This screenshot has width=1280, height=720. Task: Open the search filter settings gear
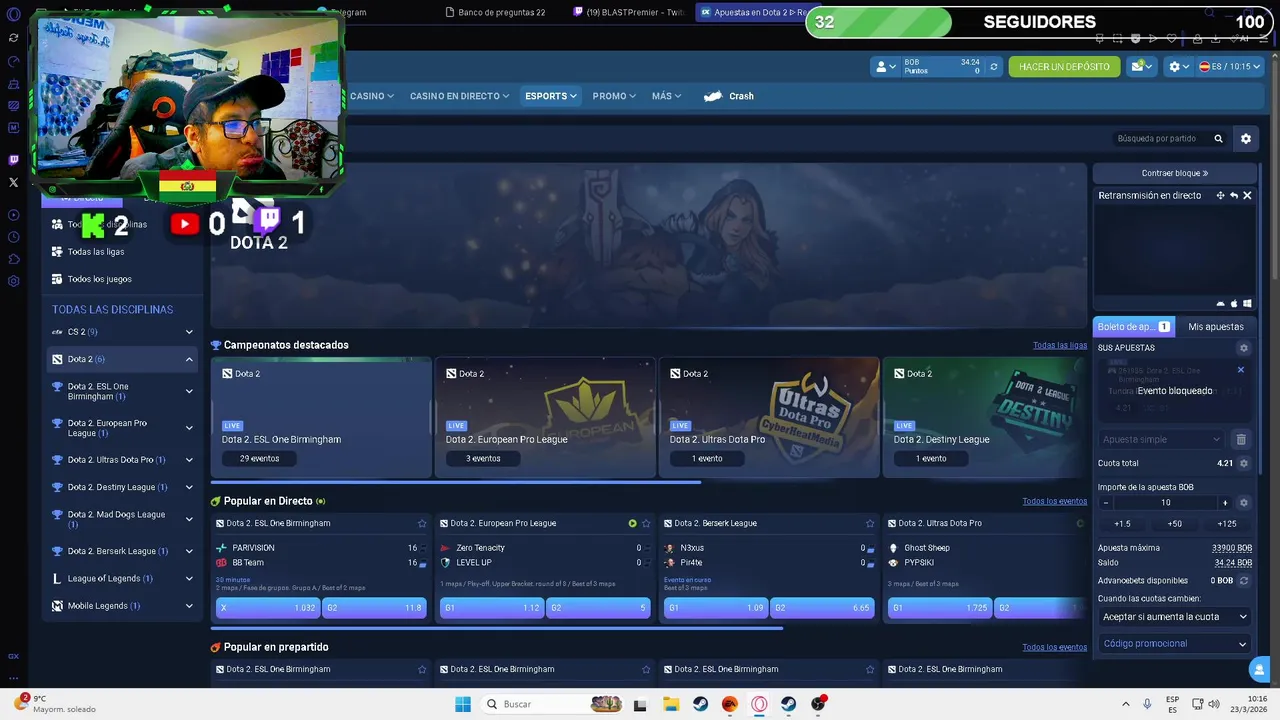click(x=1246, y=139)
